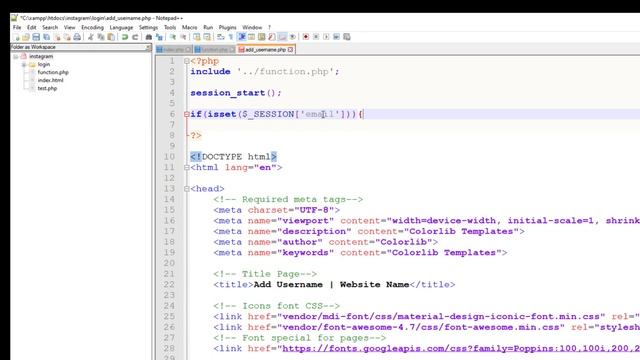Open the Edit menu
Image resolution: width=640 pixels, height=360 pixels.
[31, 27]
